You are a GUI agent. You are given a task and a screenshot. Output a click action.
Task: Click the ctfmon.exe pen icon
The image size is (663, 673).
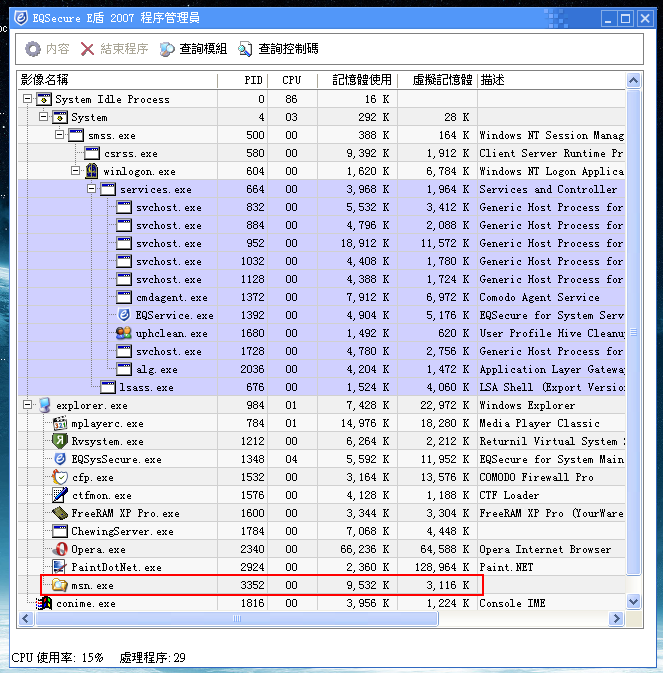(60, 495)
